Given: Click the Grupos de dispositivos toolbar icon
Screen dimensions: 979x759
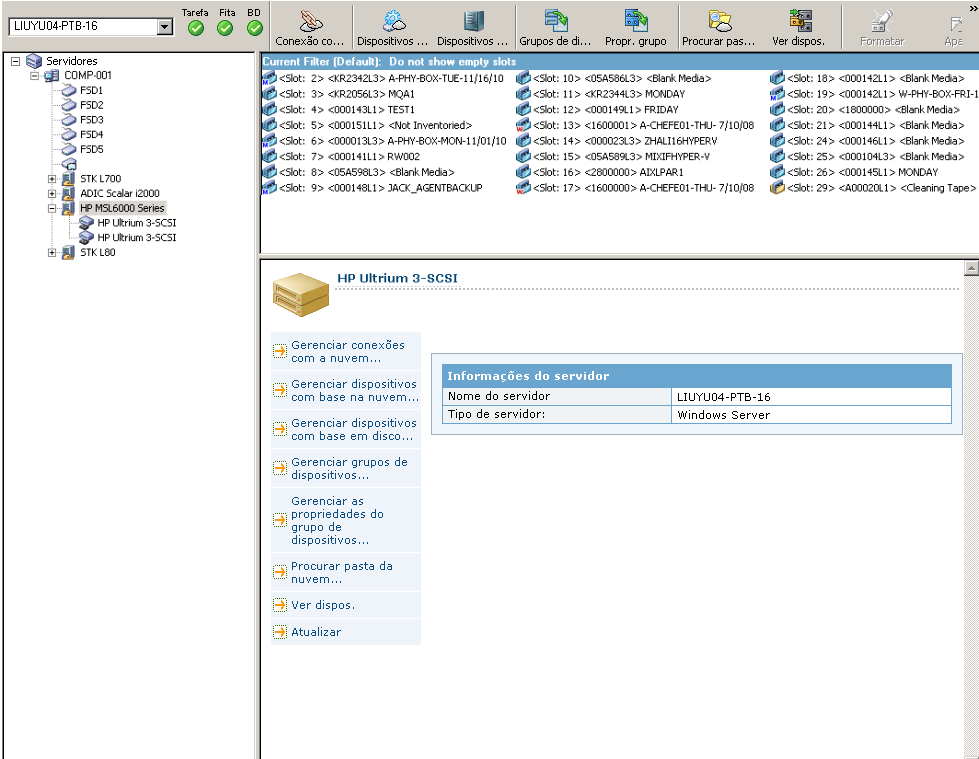Looking at the screenshot, I should (x=555, y=27).
